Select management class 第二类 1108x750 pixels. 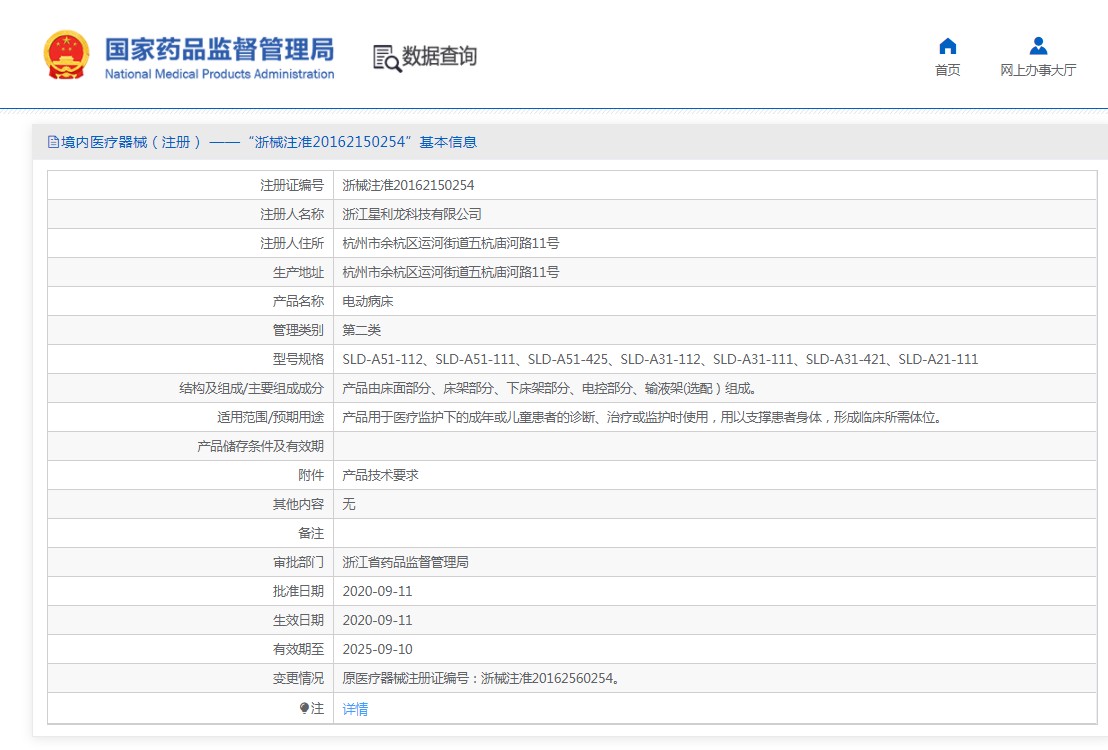point(362,330)
